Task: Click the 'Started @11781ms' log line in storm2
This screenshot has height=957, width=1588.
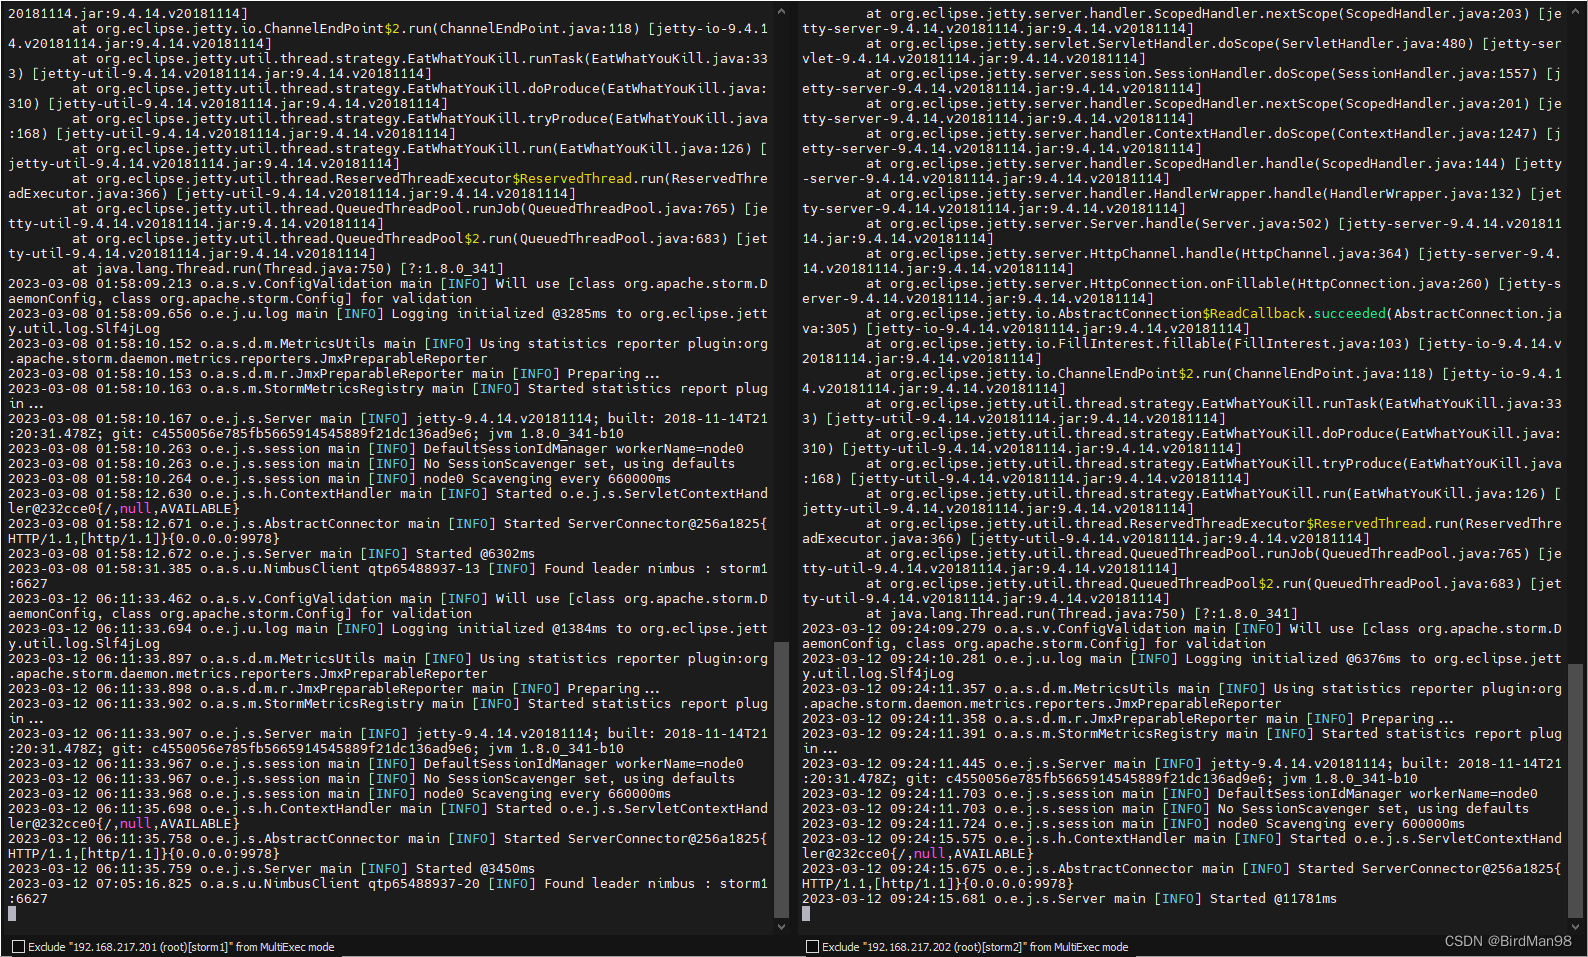Action: point(1069,899)
